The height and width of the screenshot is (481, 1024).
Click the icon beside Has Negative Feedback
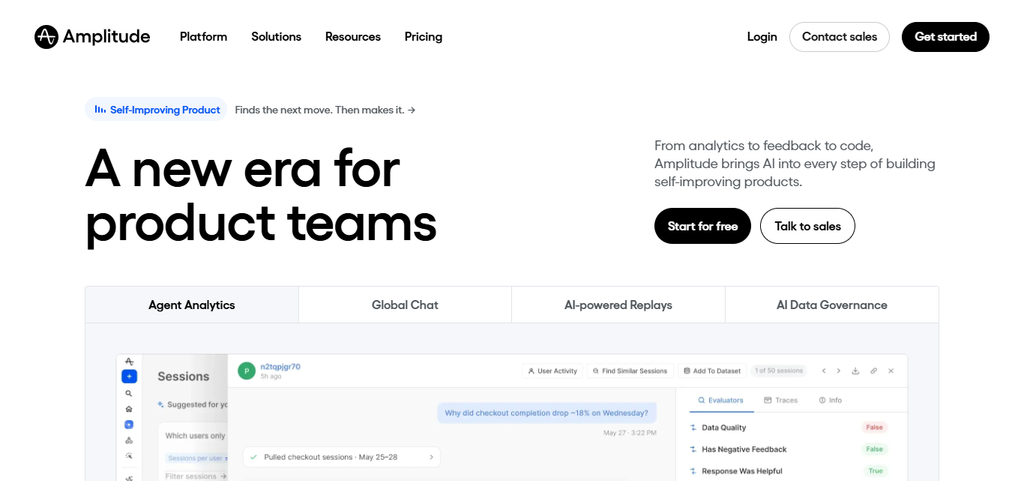click(693, 449)
